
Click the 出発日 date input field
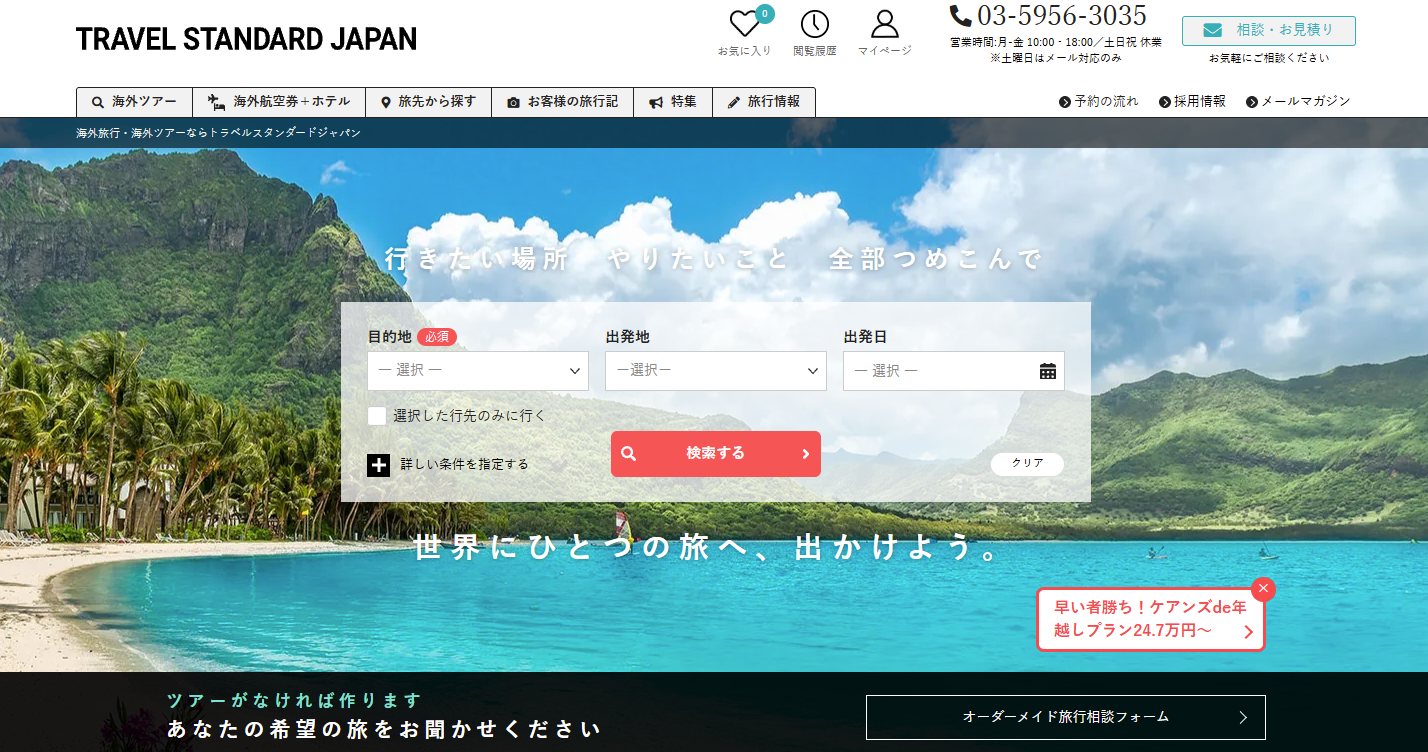[938, 371]
